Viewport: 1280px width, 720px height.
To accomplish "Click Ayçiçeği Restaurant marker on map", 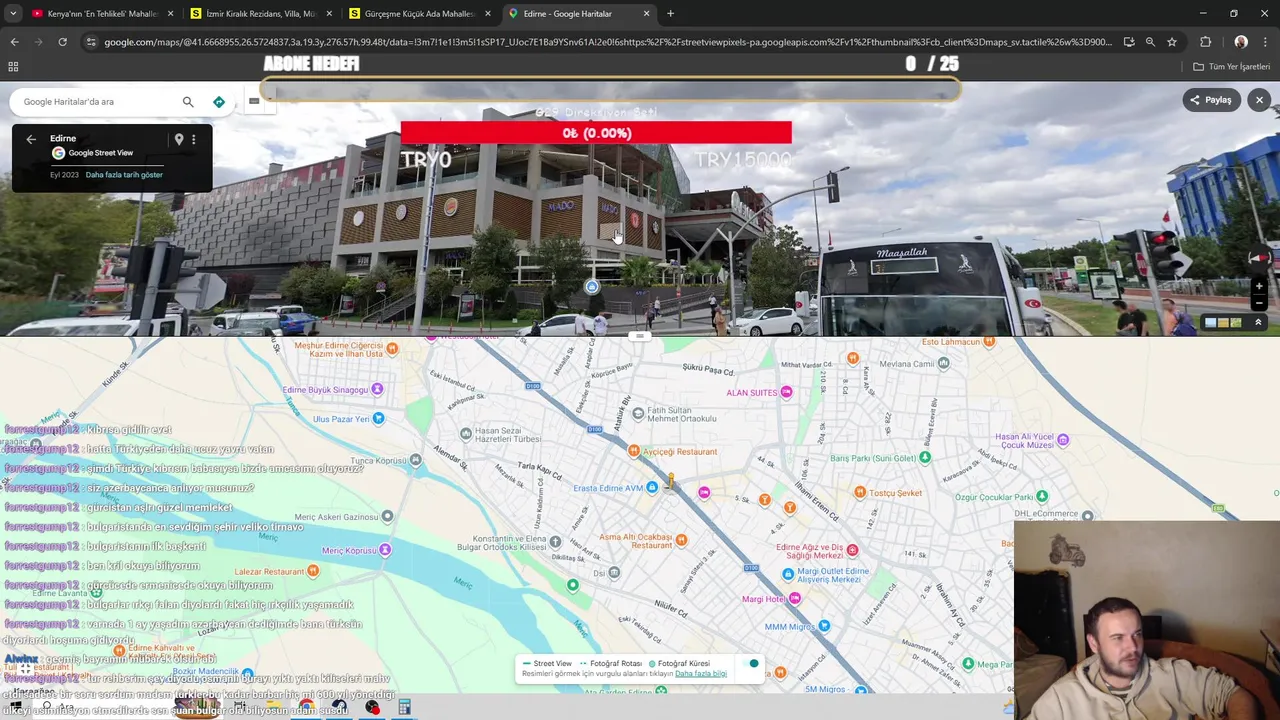I will pos(633,451).
